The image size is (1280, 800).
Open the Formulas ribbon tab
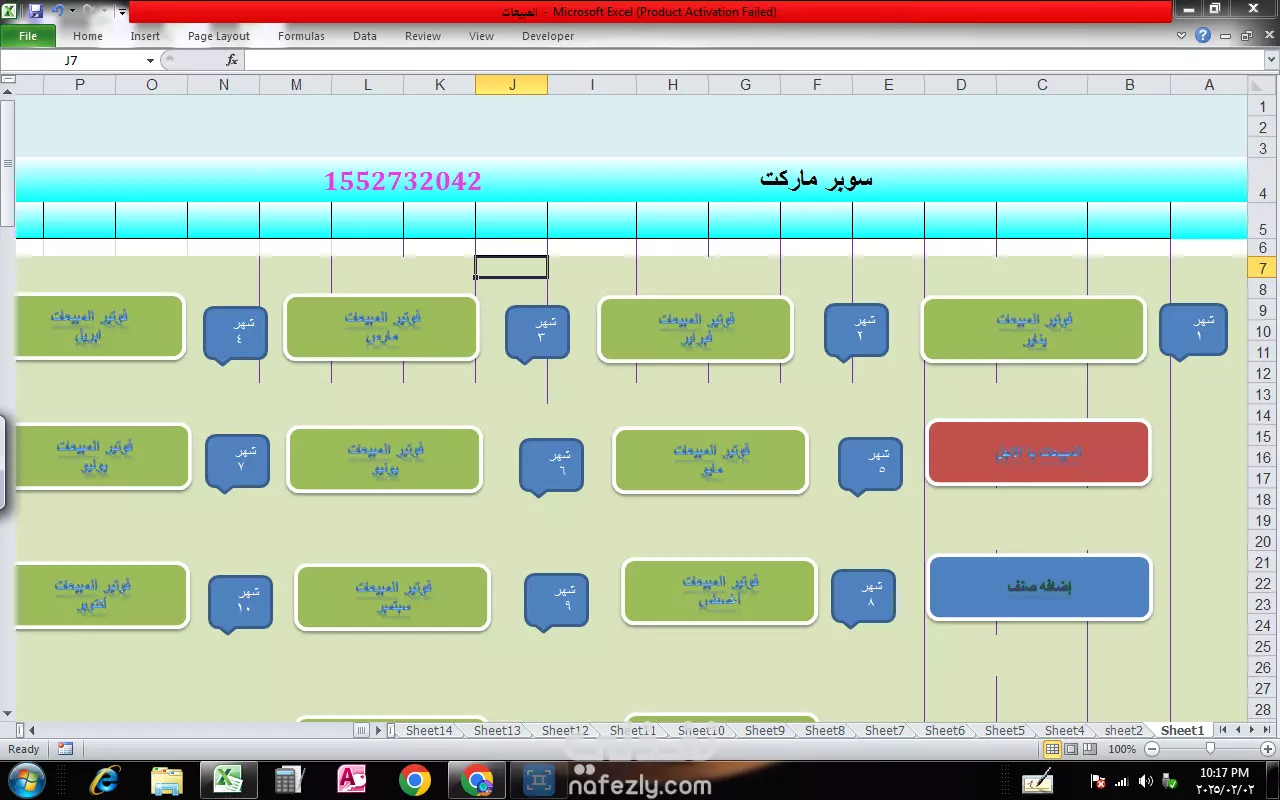pos(301,36)
